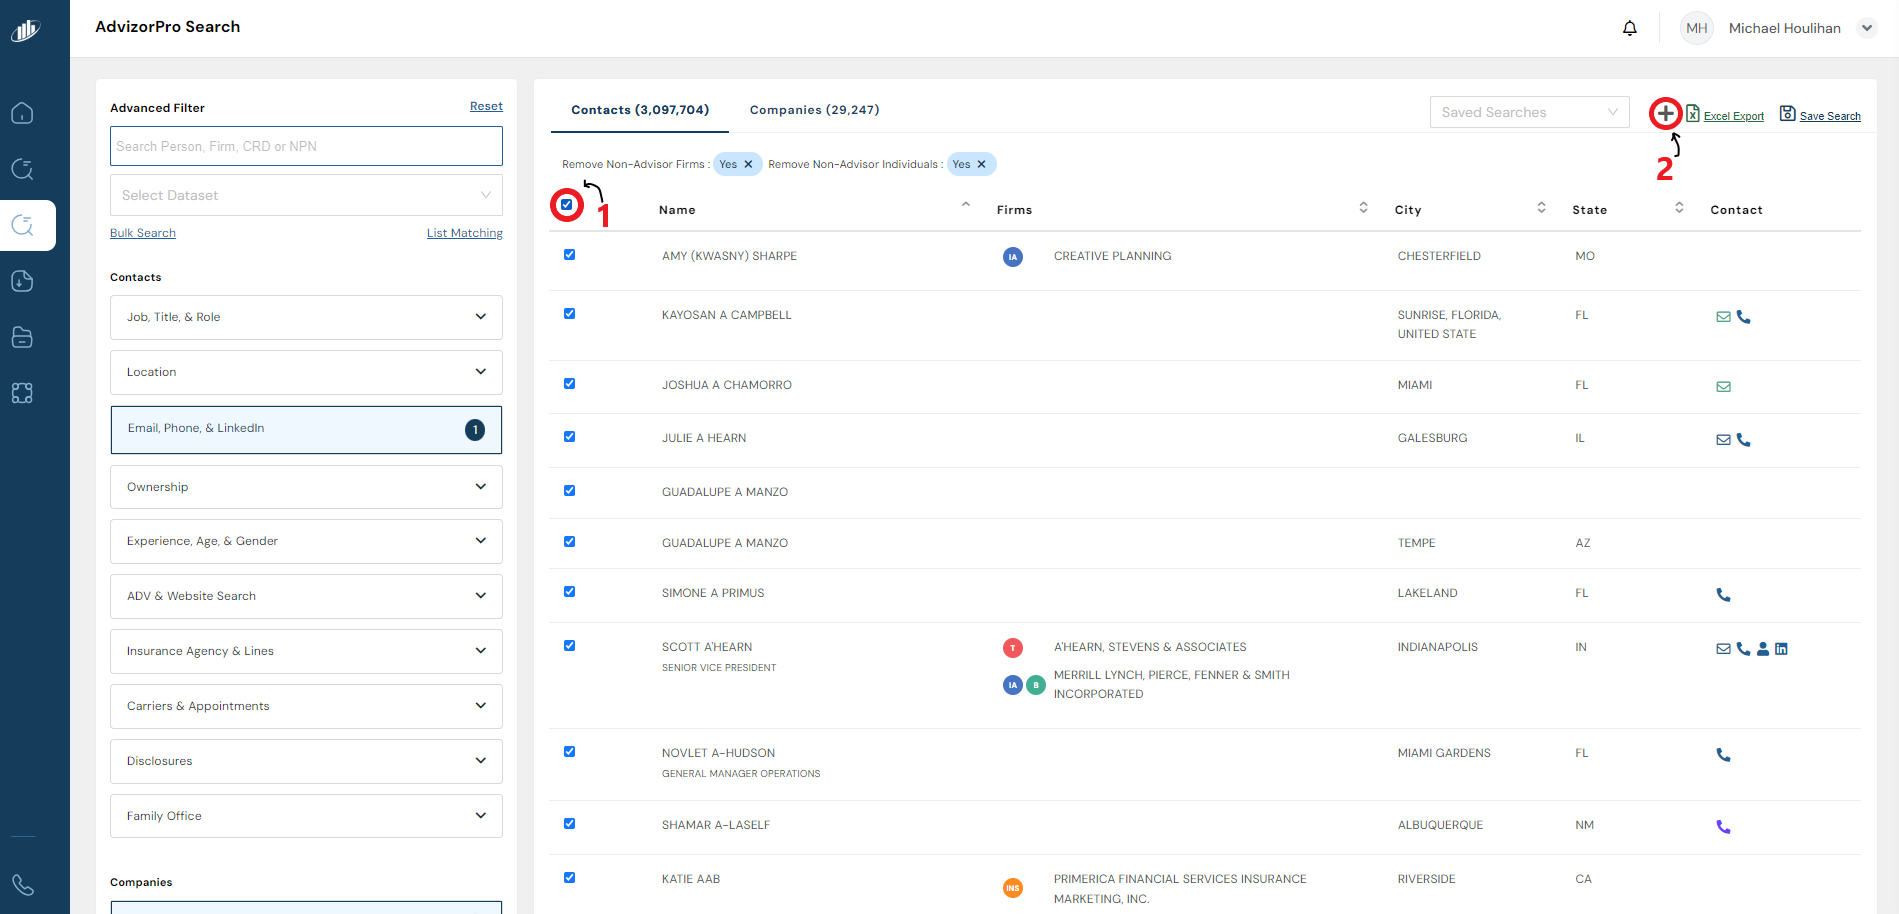Click the notification bell icon
1899x914 pixels.
coord(1629,28)
